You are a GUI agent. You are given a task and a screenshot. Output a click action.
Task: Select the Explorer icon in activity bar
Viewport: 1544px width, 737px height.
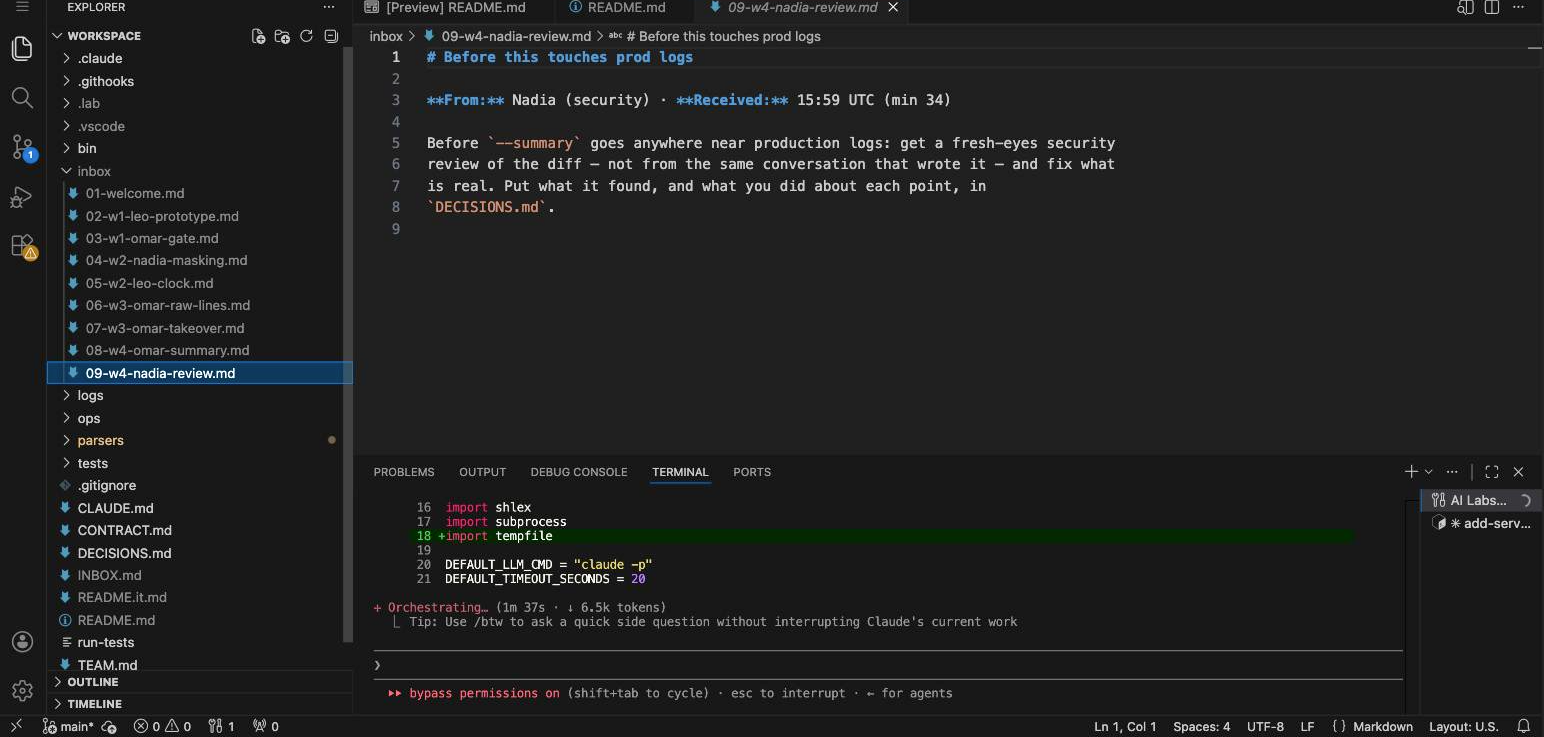(22, 48)
